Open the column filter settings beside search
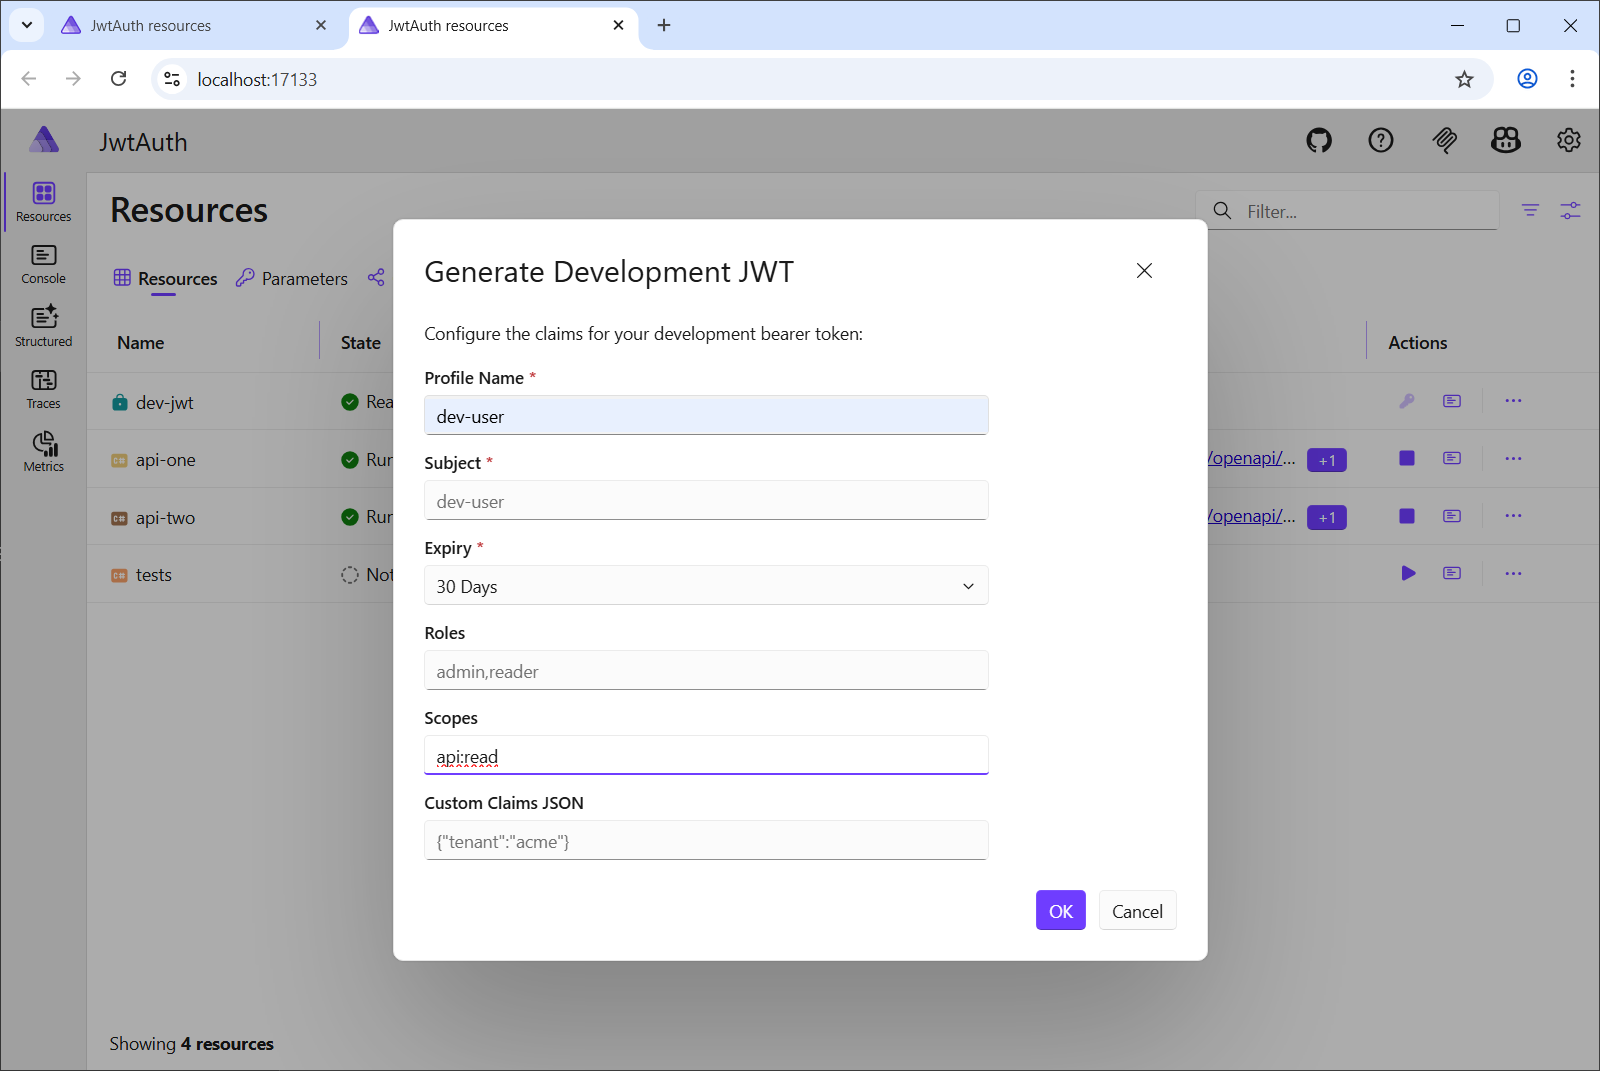Image resolution: width=1600 pixels, height=1071 pixels. click(1570, 211)
